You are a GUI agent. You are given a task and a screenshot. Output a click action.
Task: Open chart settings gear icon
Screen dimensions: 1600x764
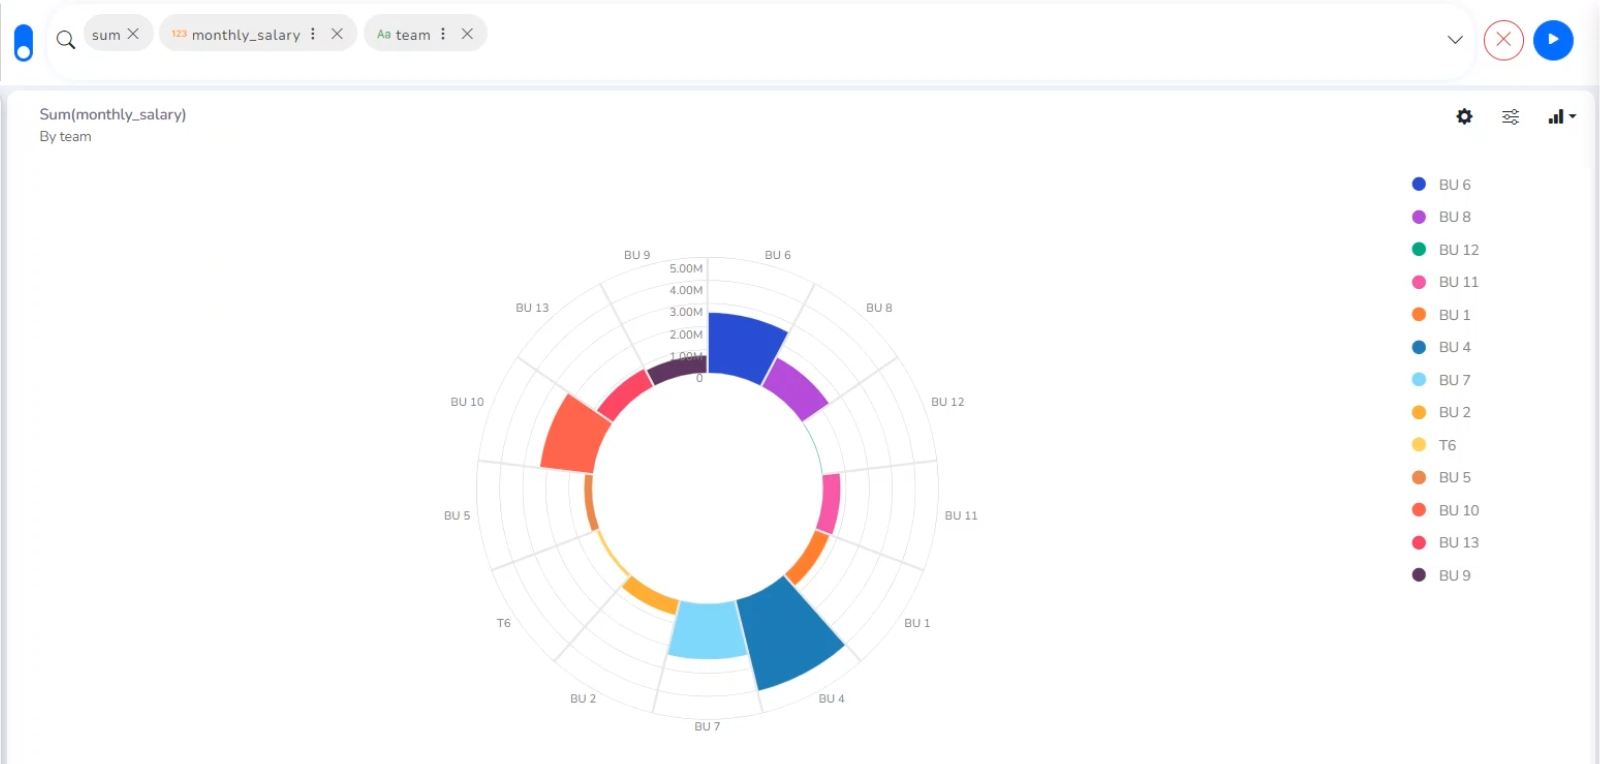[x=1464, y=117]
